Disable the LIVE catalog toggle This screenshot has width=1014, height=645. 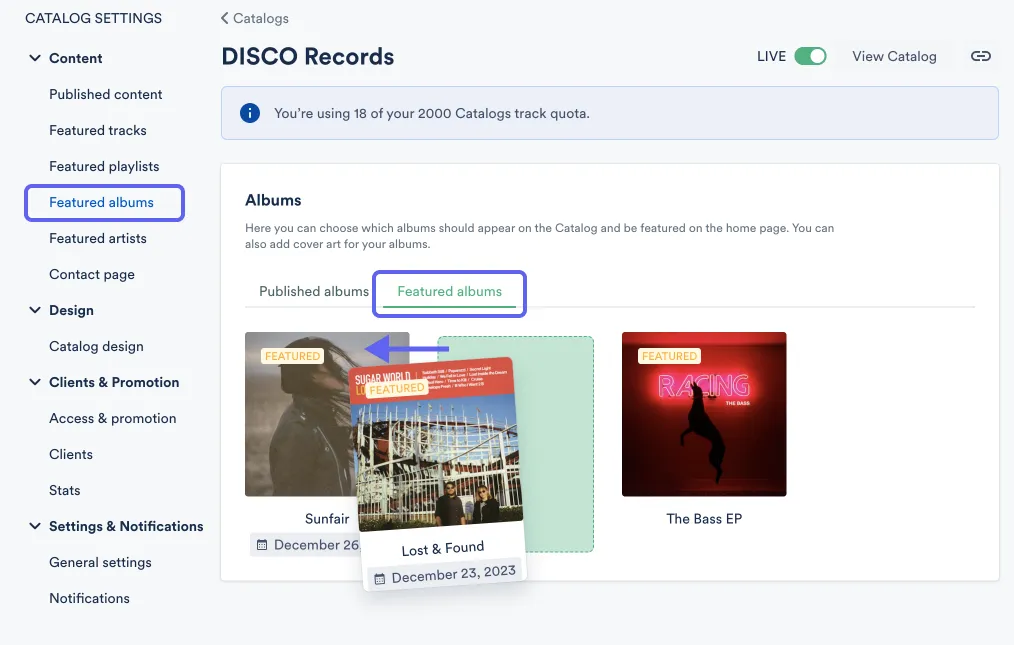(809, 57)
